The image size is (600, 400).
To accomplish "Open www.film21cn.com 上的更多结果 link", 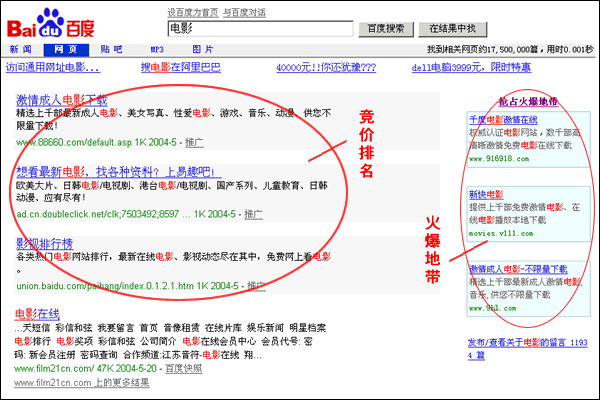I will (x=82, y=382).
